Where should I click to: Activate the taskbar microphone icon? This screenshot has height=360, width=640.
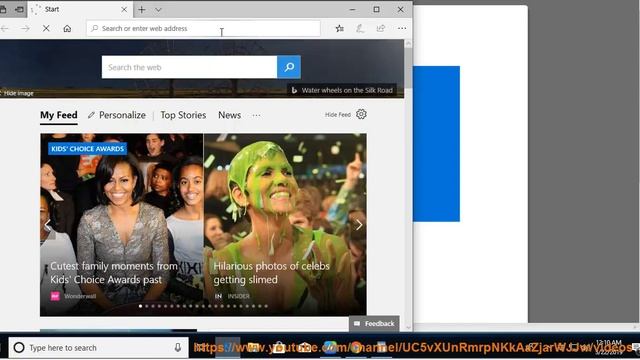178,347
